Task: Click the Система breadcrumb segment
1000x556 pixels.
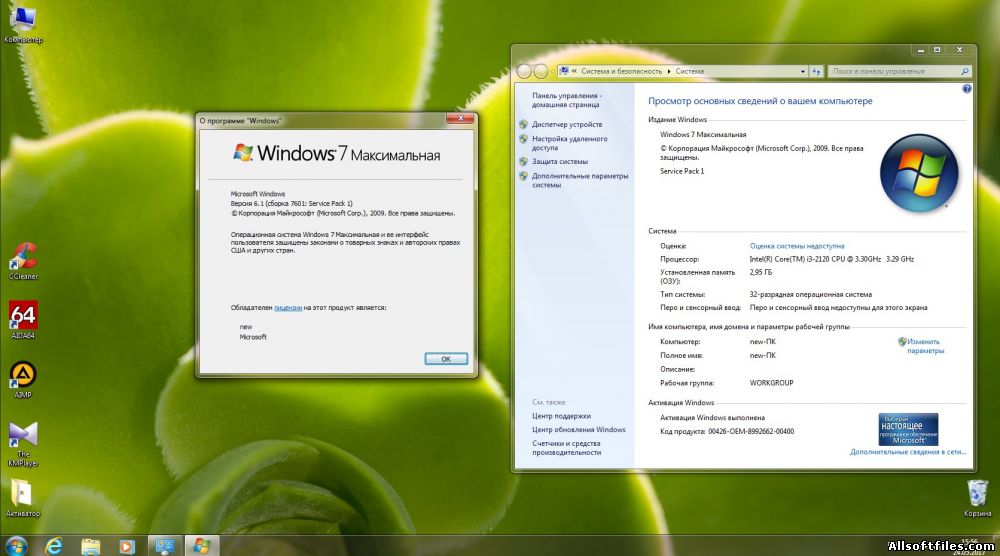Action: pos(689,71)
